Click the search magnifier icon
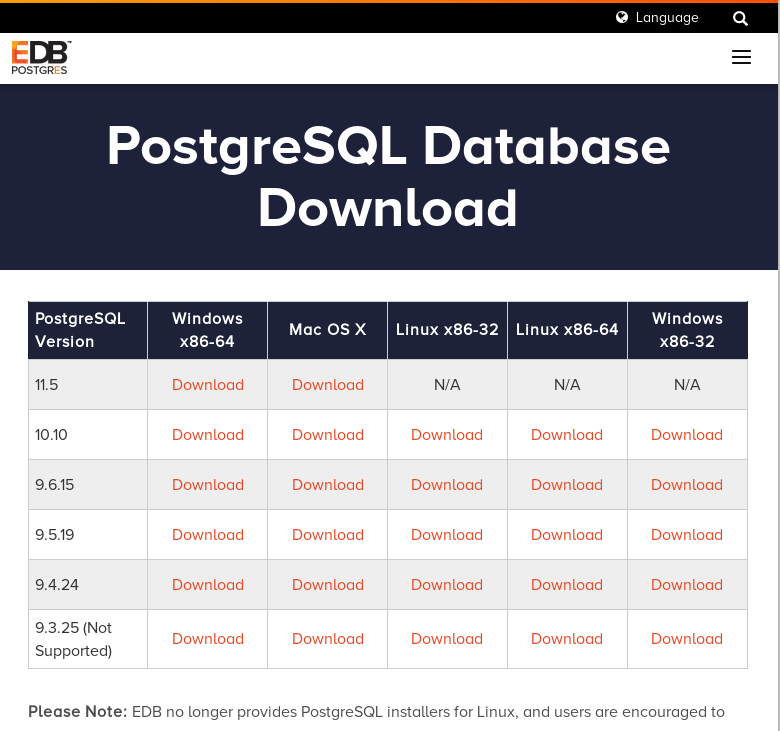The height and width of the screenshot is (731, 780). 740,18
